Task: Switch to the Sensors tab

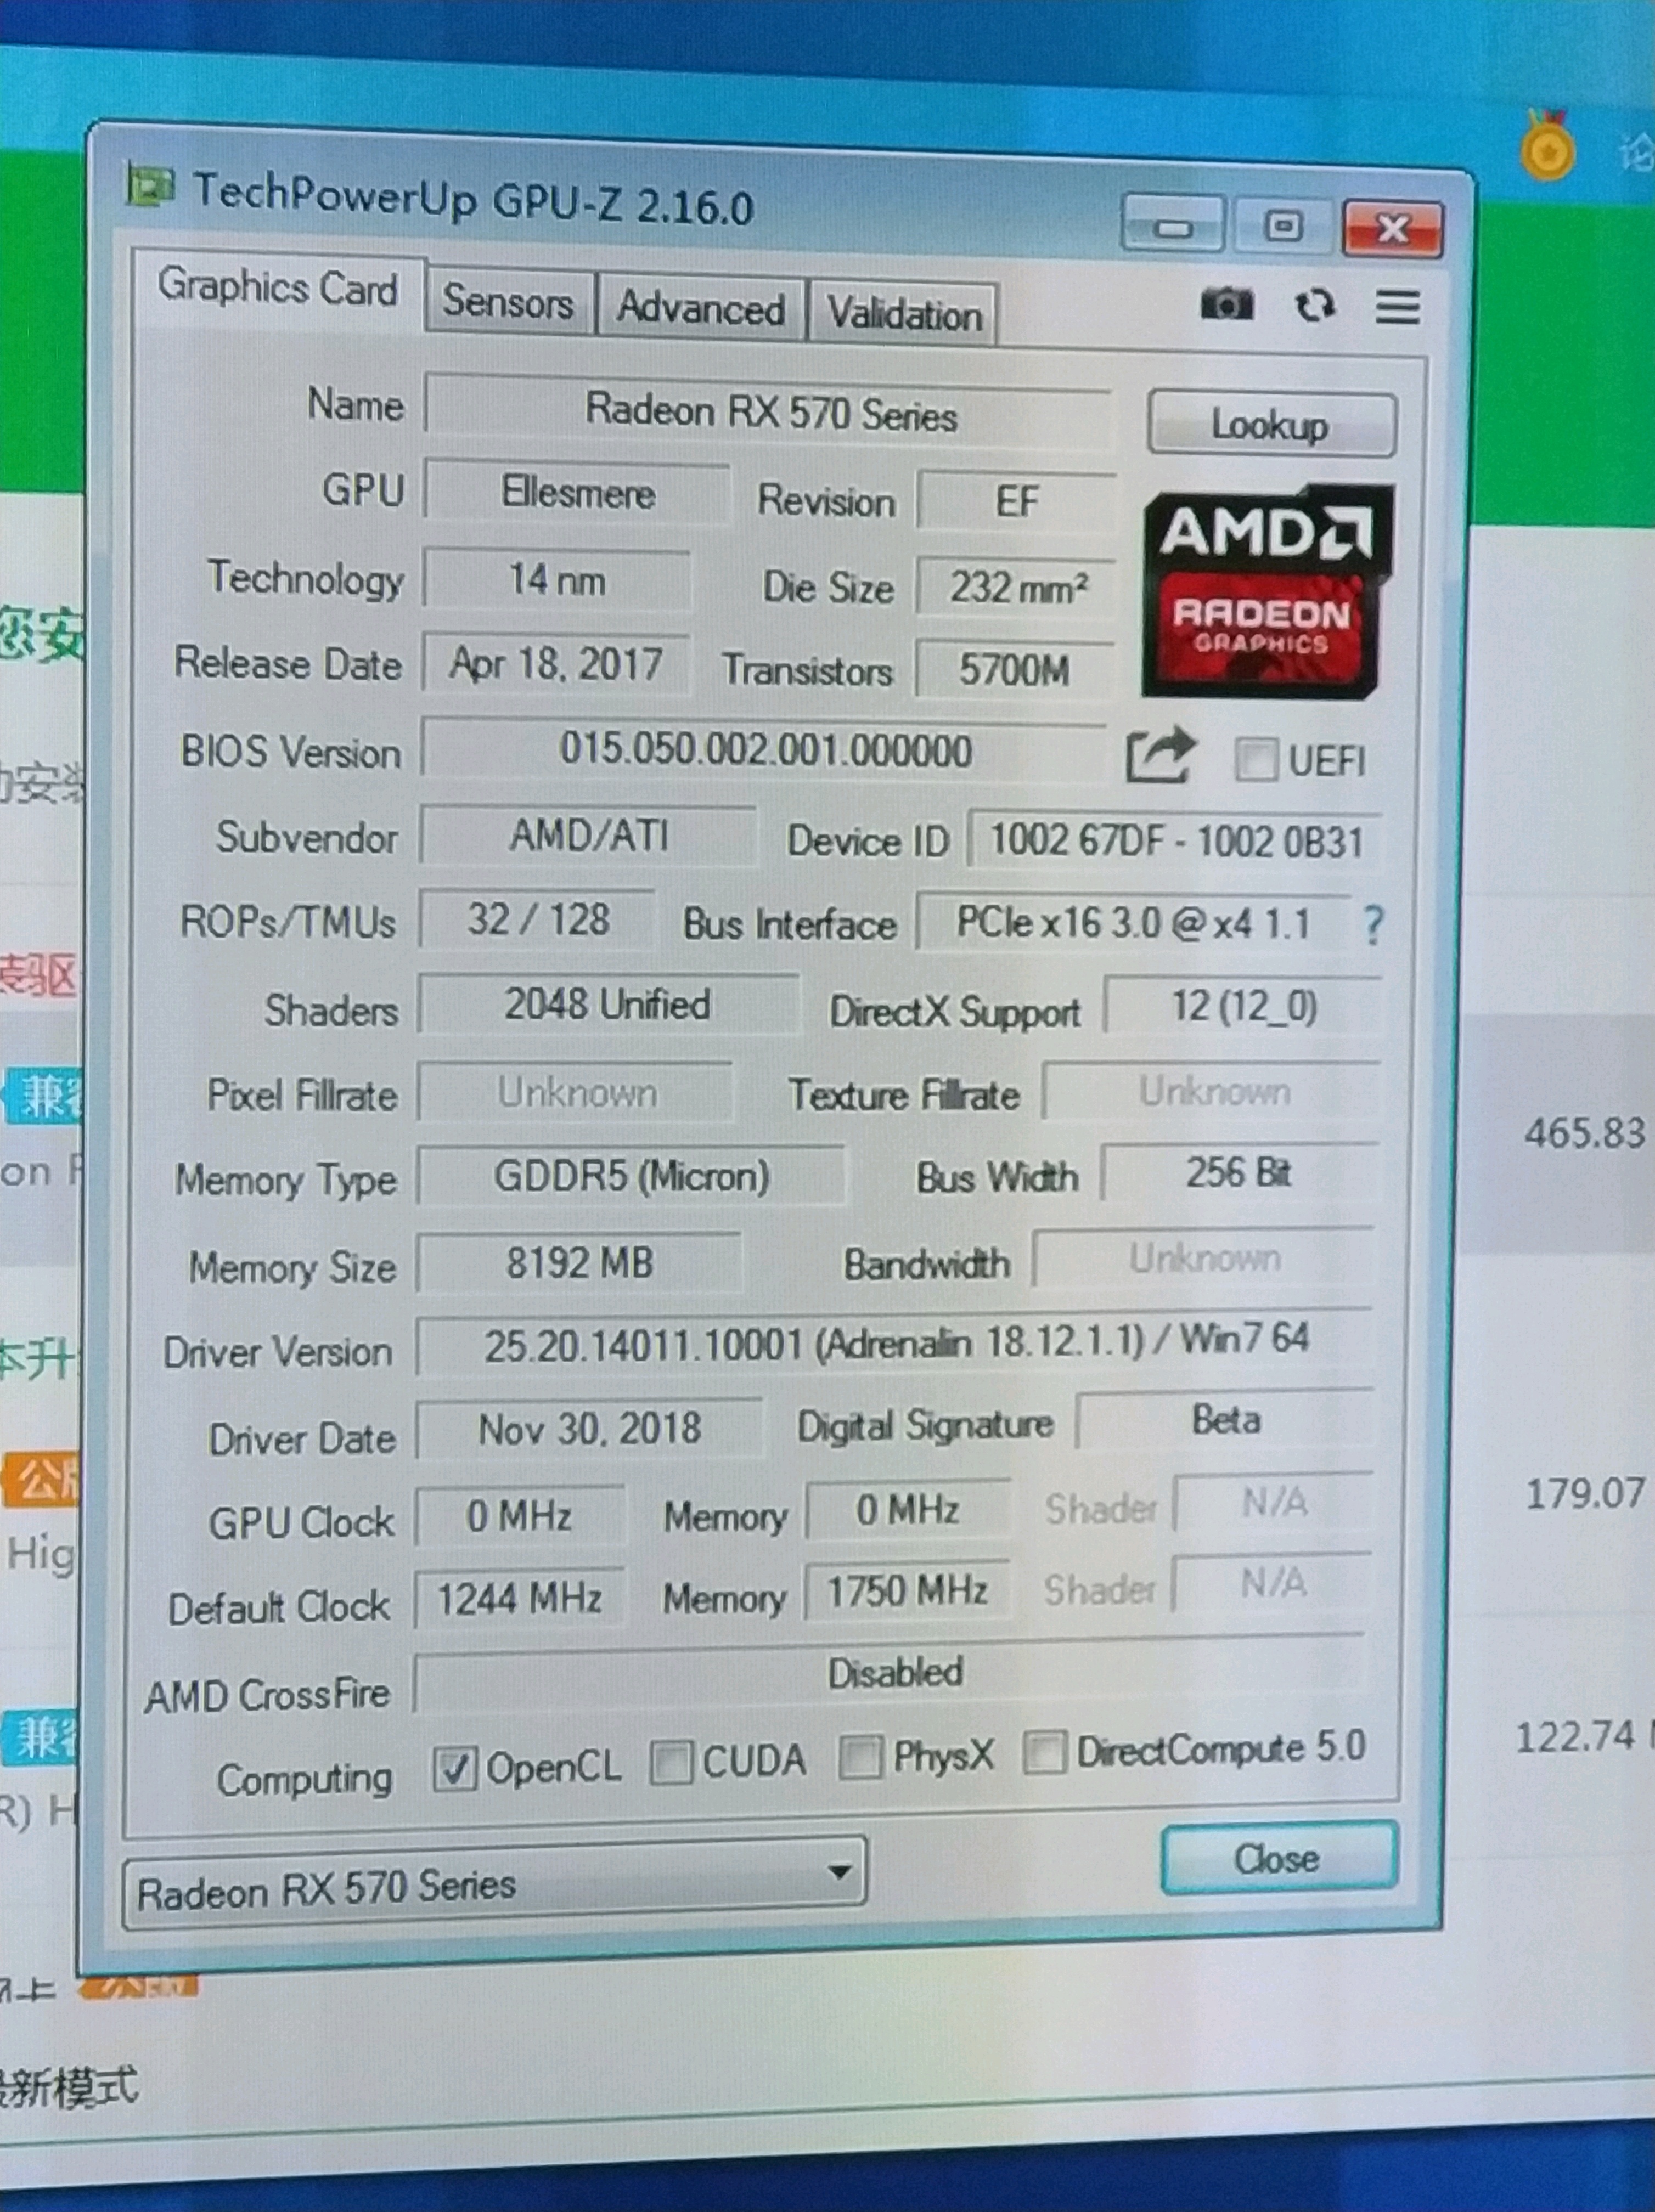Action: click(508, 301)
